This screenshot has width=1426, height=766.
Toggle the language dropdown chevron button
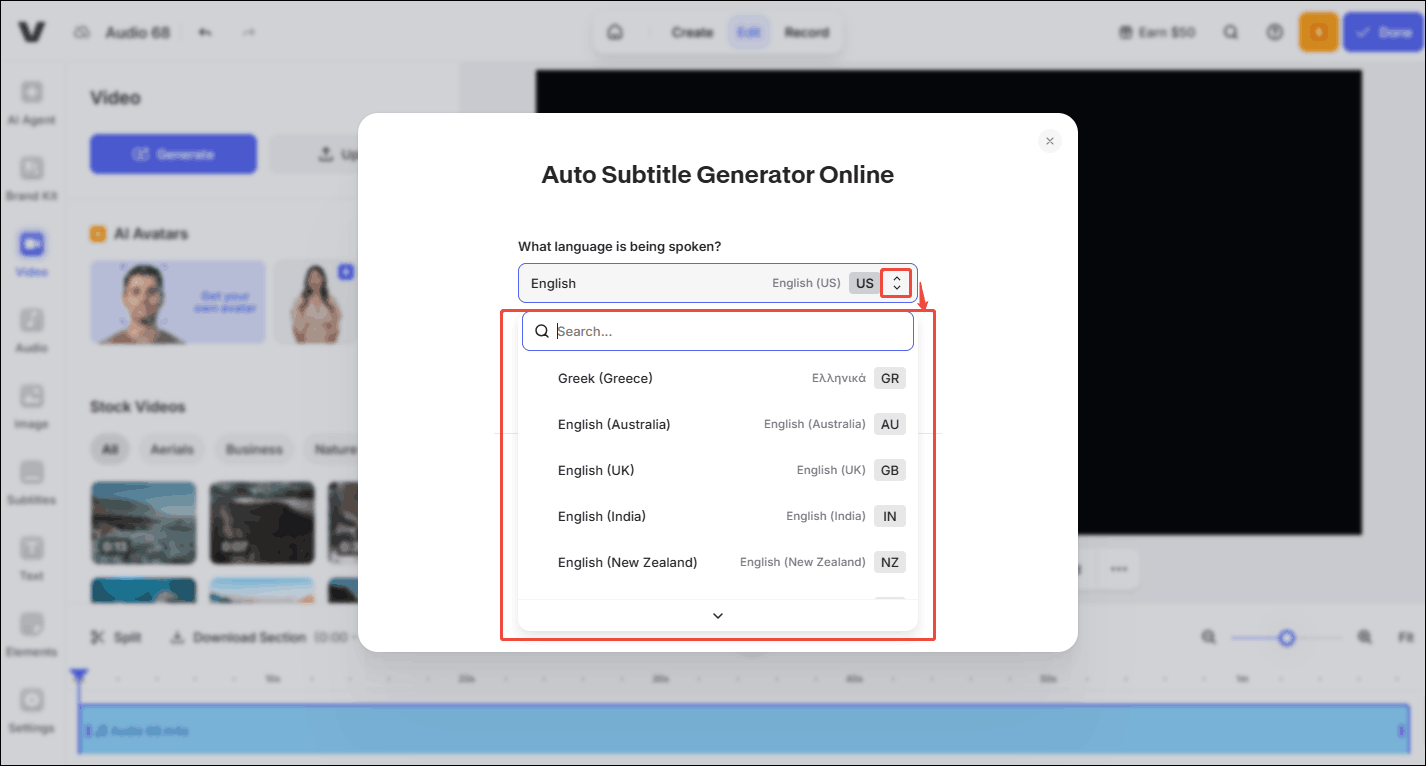click(896, 283)
